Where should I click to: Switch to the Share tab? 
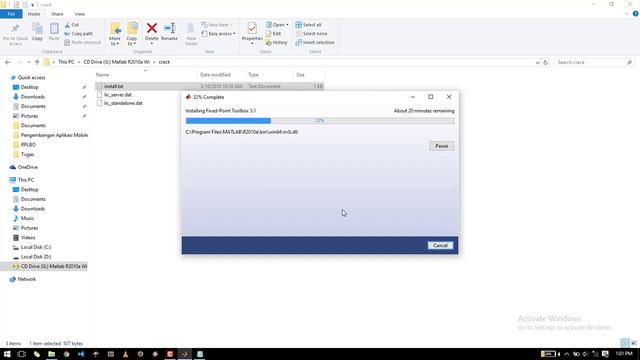pos(57,14)
